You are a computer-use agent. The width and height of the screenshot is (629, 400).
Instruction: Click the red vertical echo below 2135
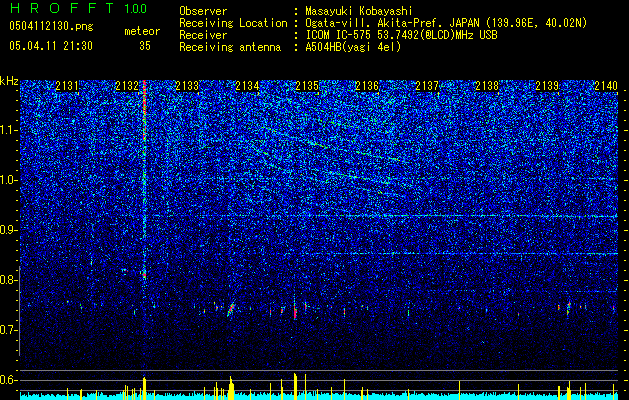(295, 311)
